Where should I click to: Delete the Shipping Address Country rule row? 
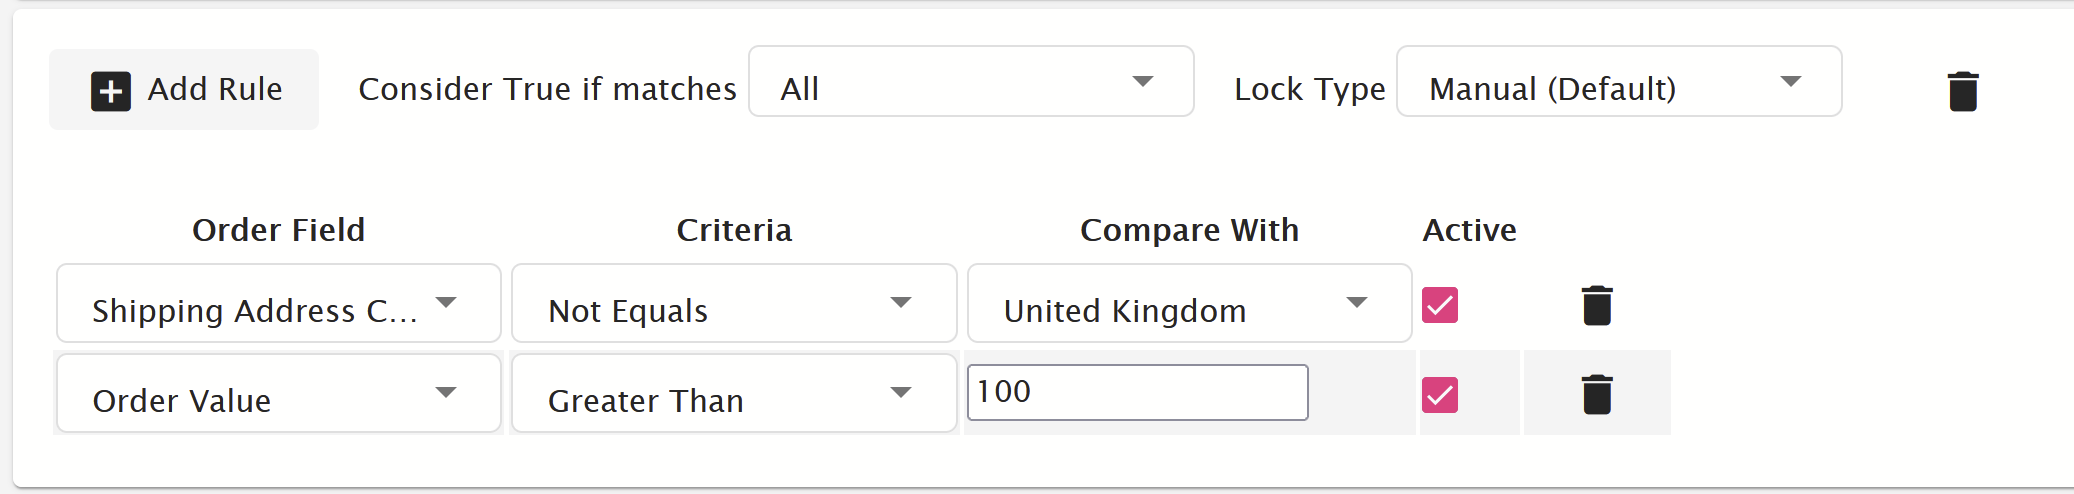tap(1597, 305)
